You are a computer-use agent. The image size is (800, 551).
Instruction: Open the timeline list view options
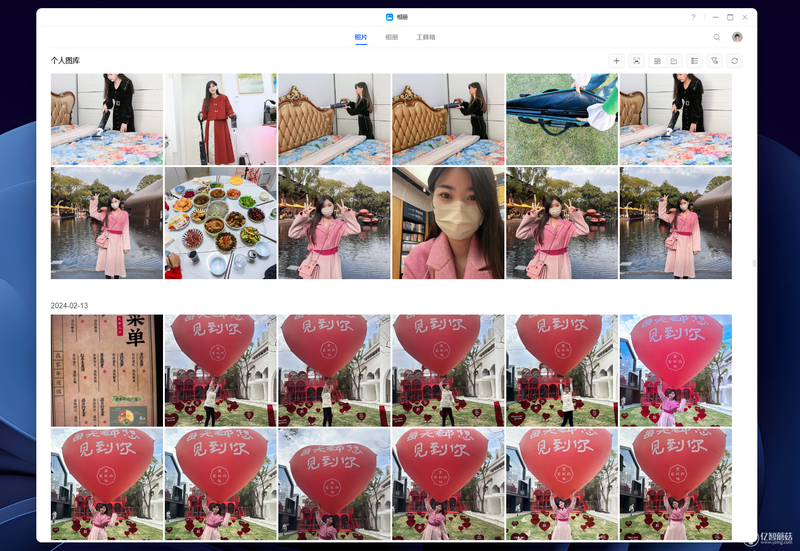click(694, 61)
